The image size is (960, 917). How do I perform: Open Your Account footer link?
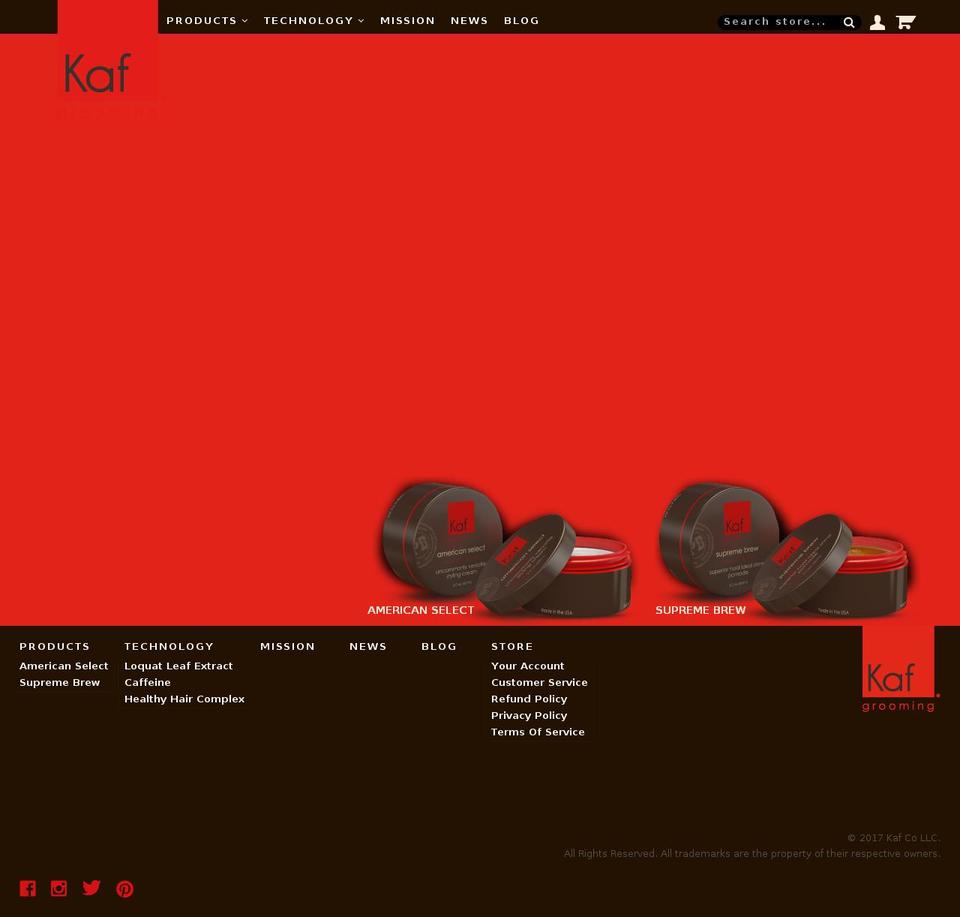[x=528, y=666]
